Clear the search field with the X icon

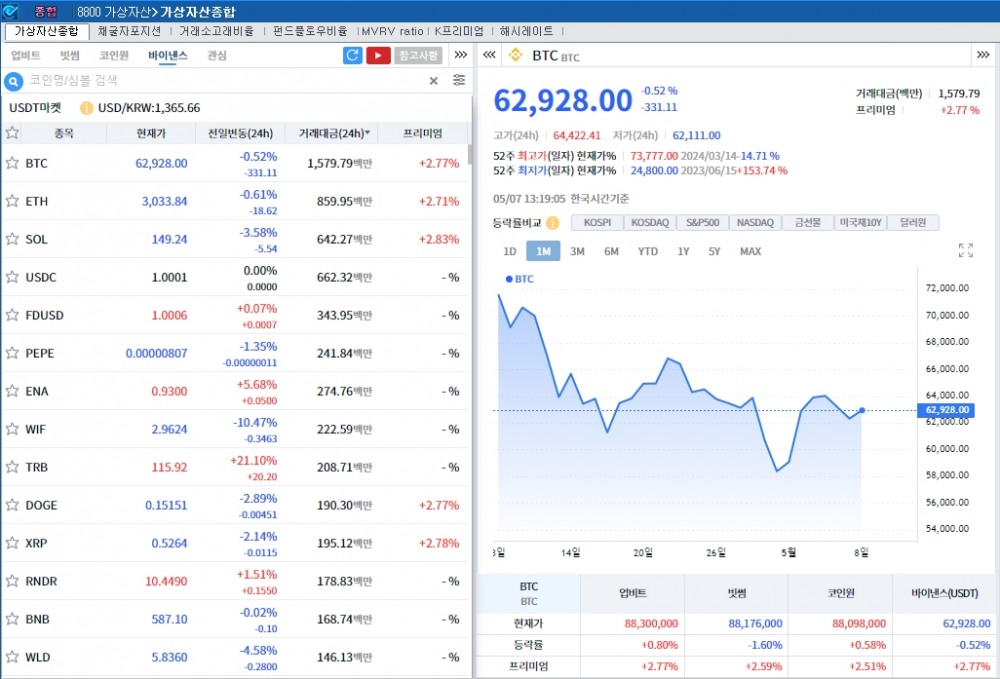pos(433,80)
